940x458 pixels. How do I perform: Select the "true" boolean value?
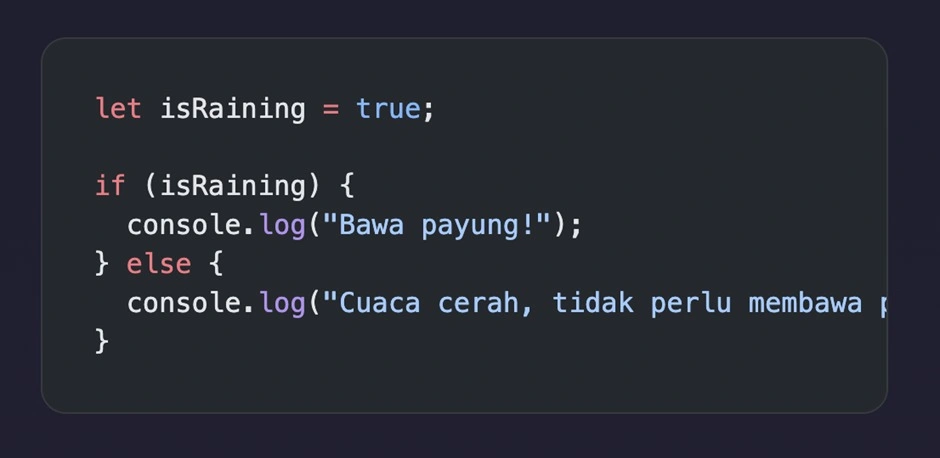pos(388,108)
